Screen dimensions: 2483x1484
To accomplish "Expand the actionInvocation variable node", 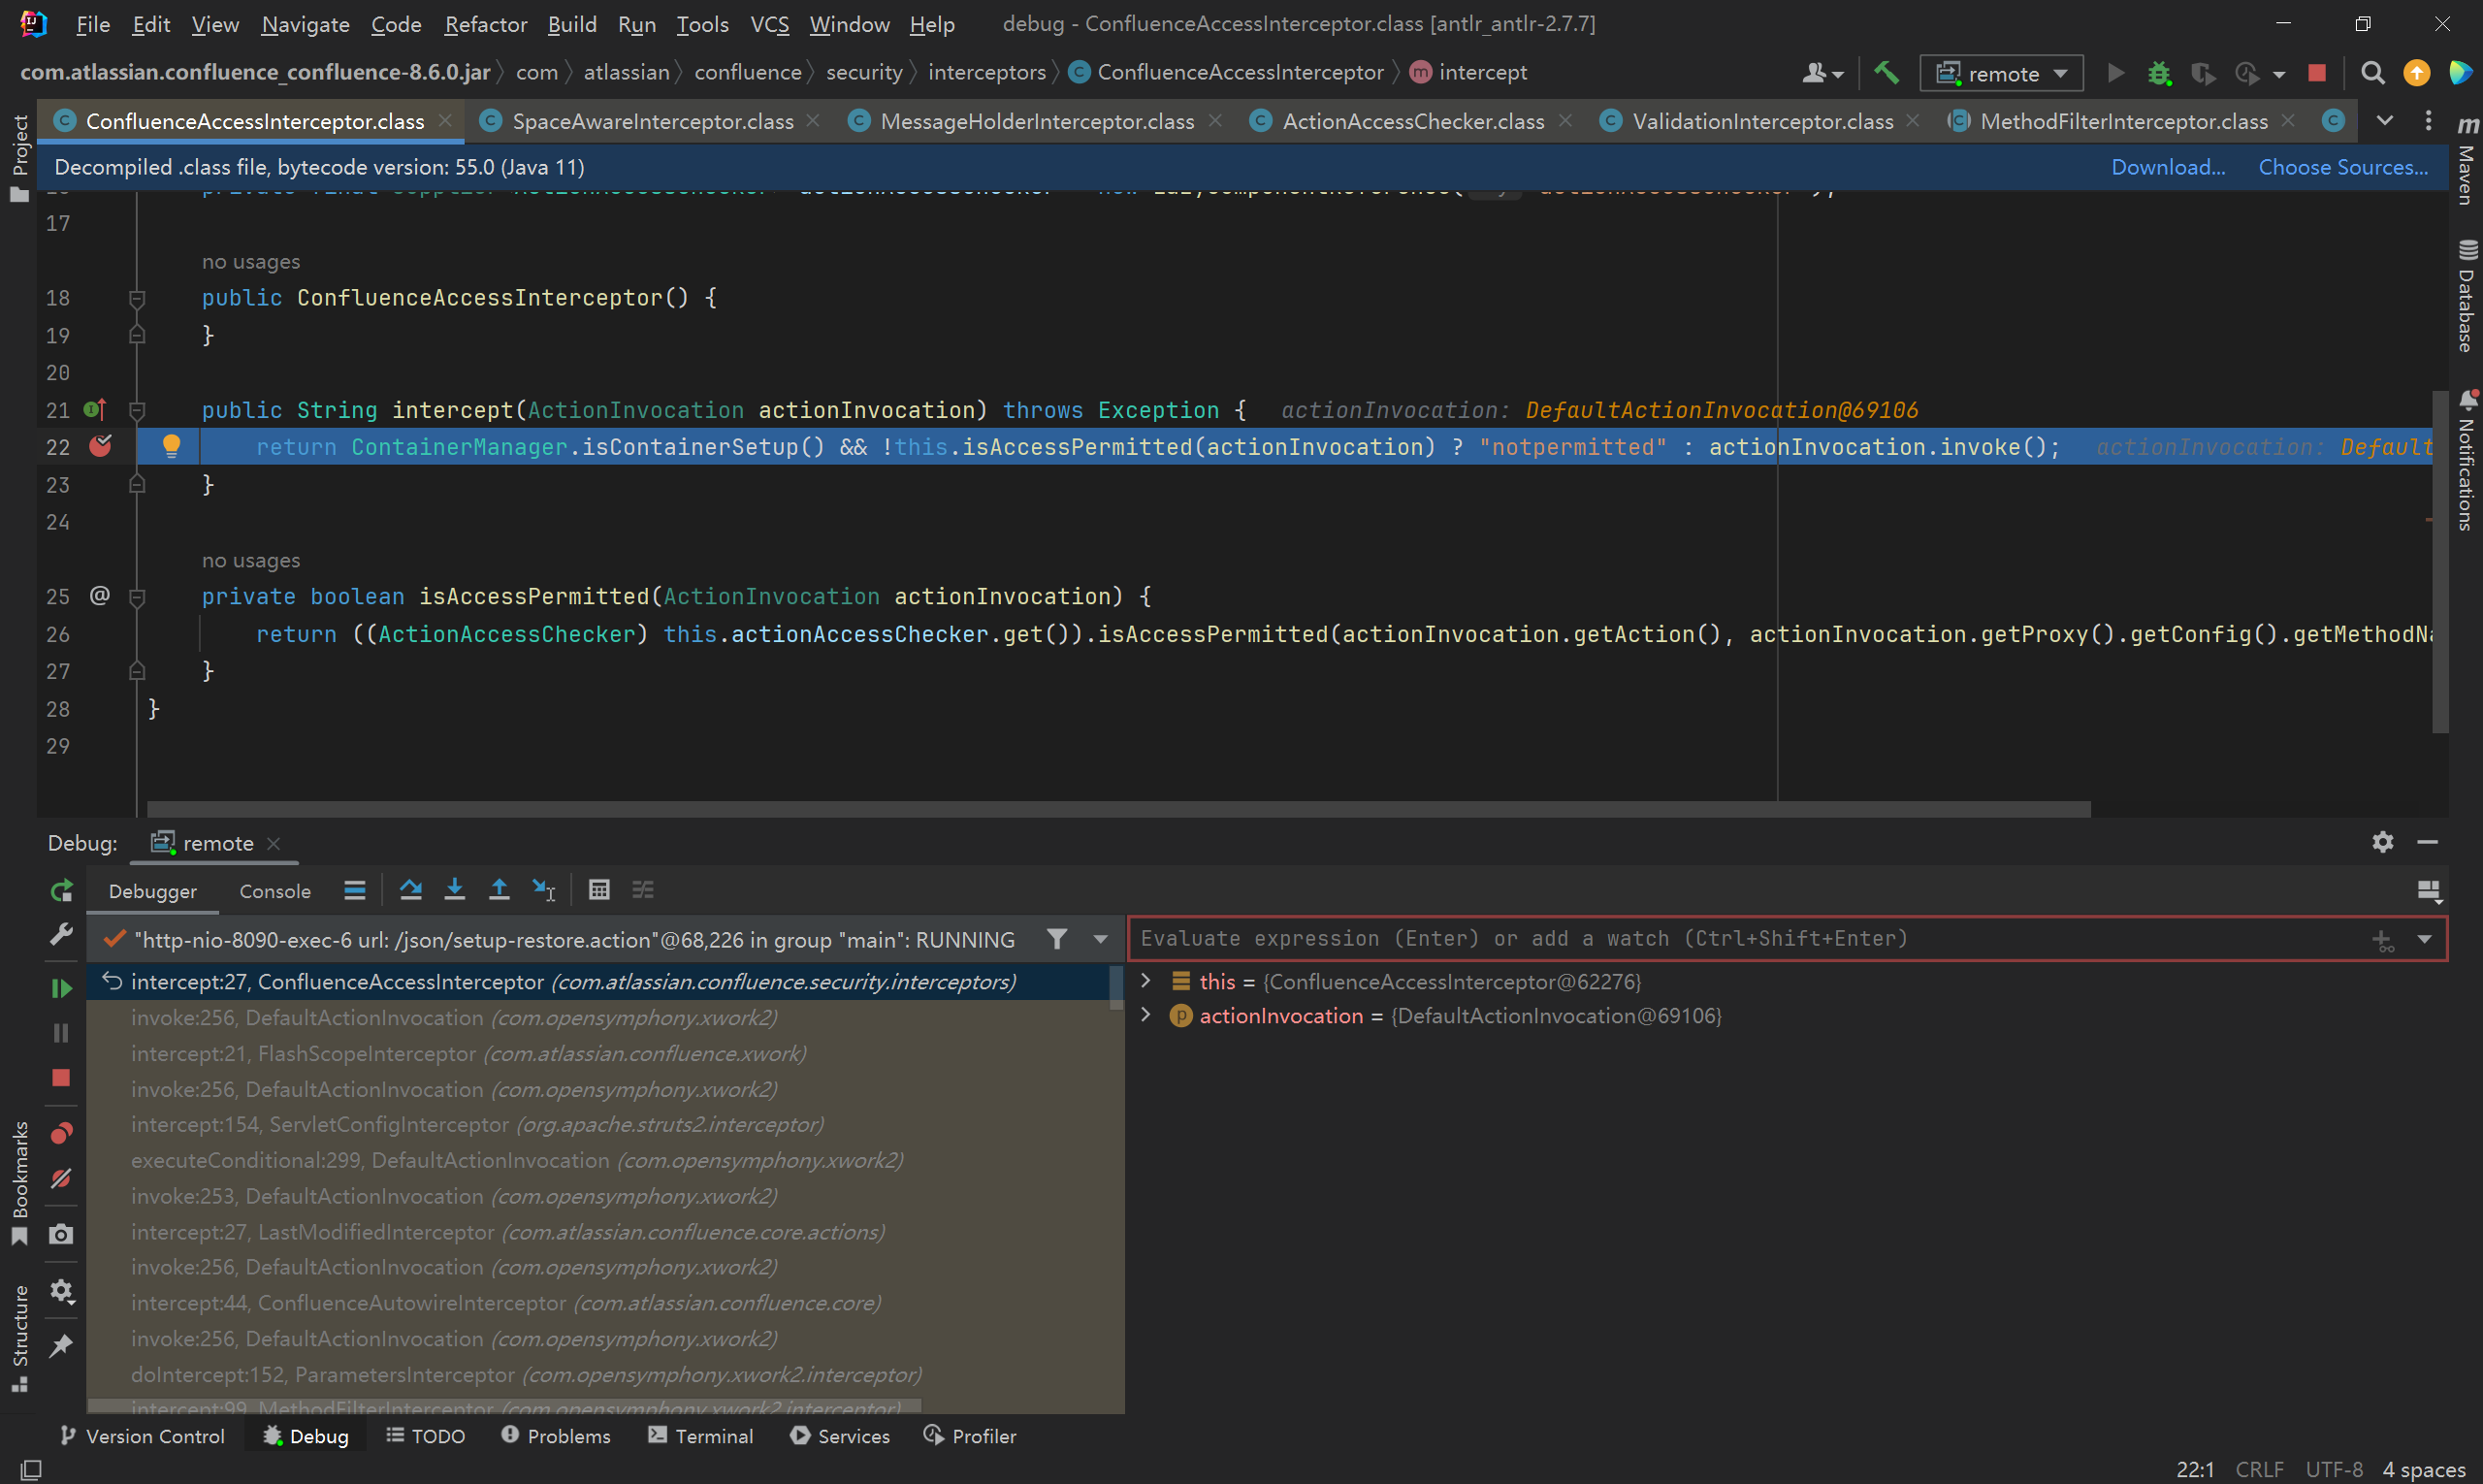I will [1146, 1015].
